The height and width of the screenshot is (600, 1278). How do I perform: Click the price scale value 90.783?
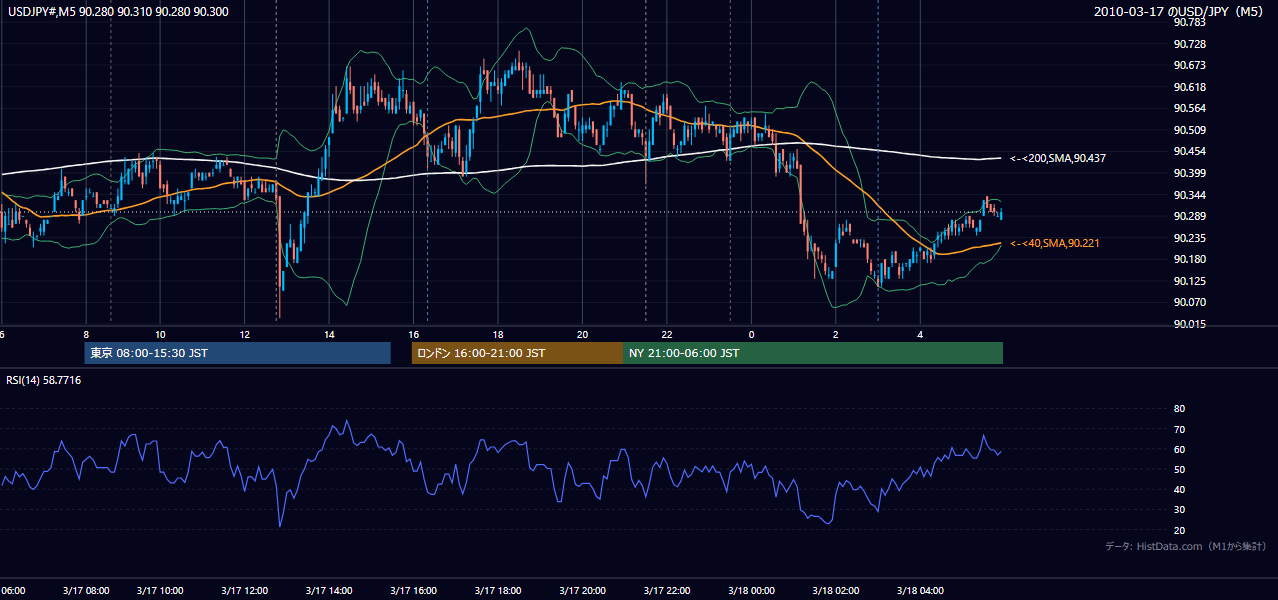[1190, 22]
